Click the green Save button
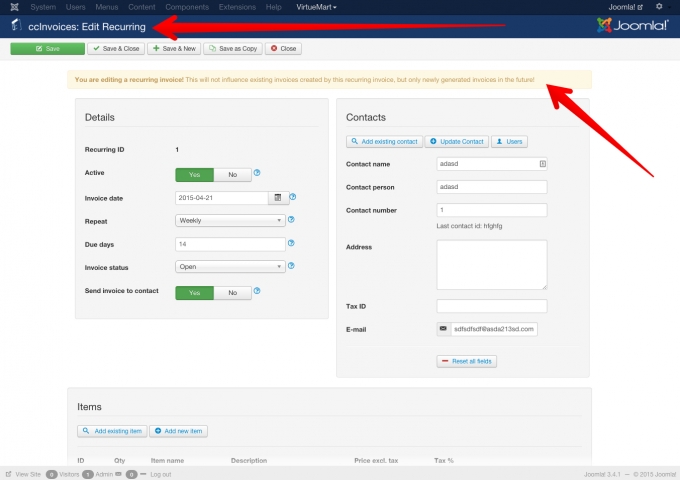 coord(48,49)
